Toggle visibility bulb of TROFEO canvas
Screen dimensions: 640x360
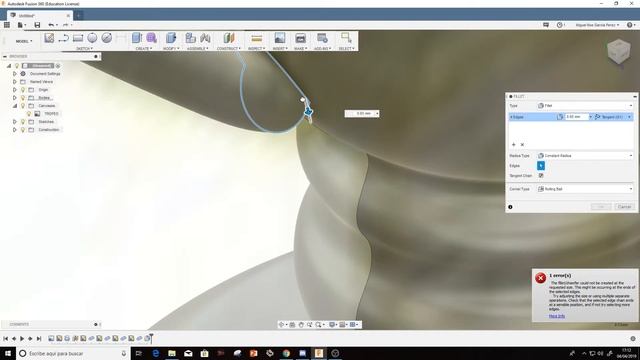click(x=29, y=113)
